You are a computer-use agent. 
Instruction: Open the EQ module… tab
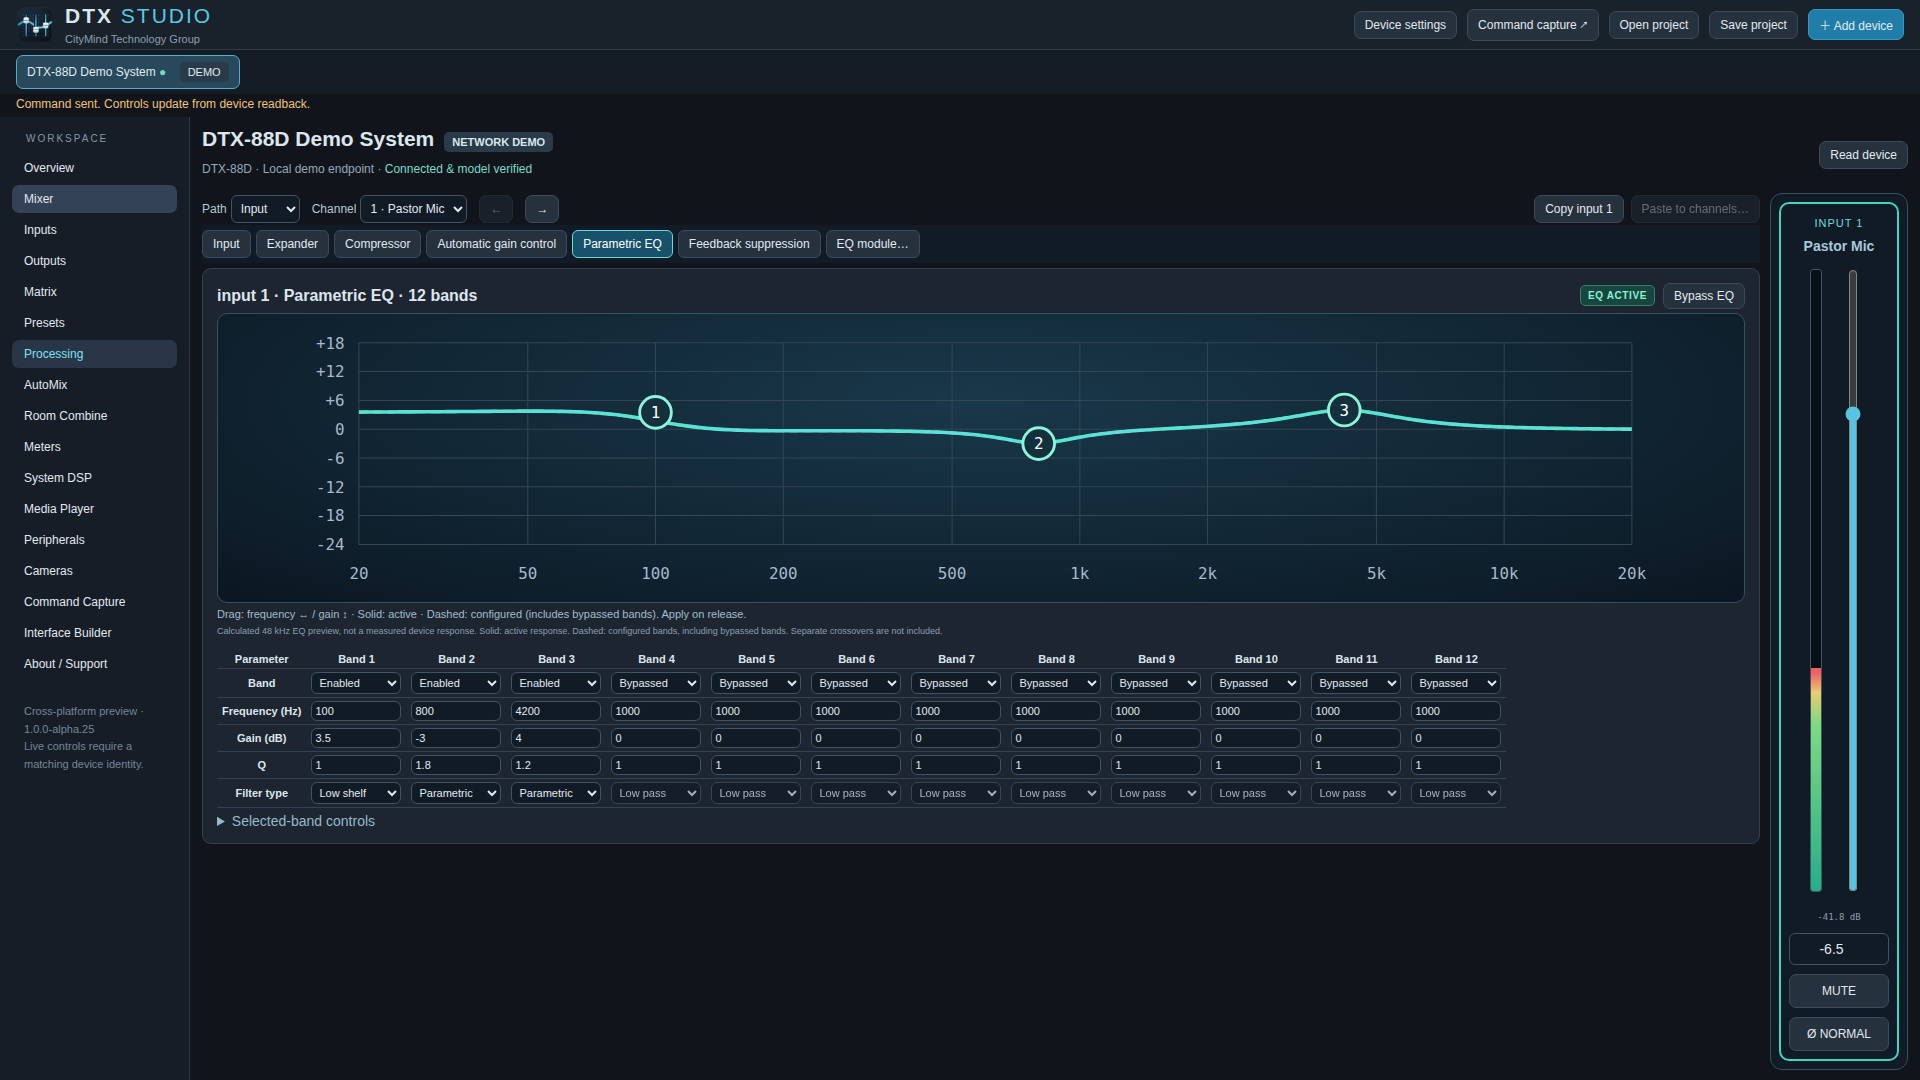coord(872,244)
